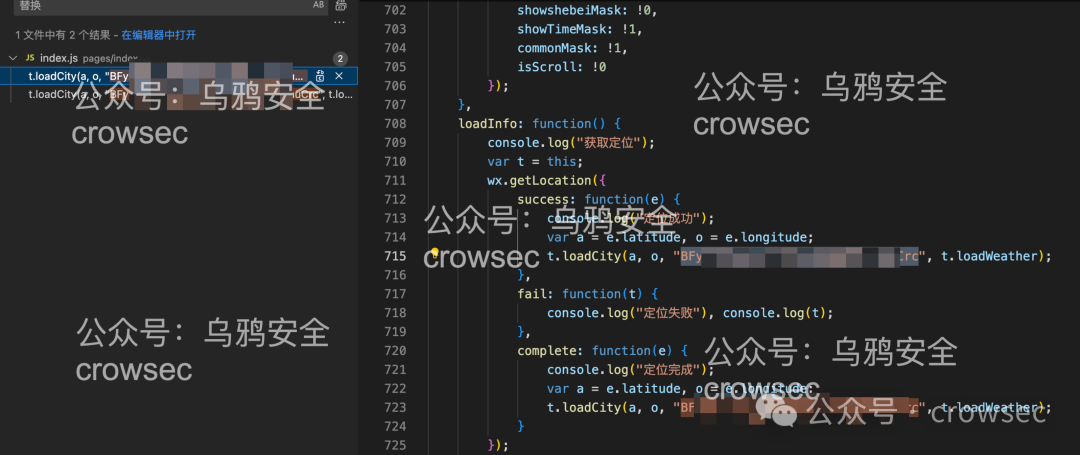Click the replace icon on the highlighted result row
The image size is (1080, 455).
point(320,76)
